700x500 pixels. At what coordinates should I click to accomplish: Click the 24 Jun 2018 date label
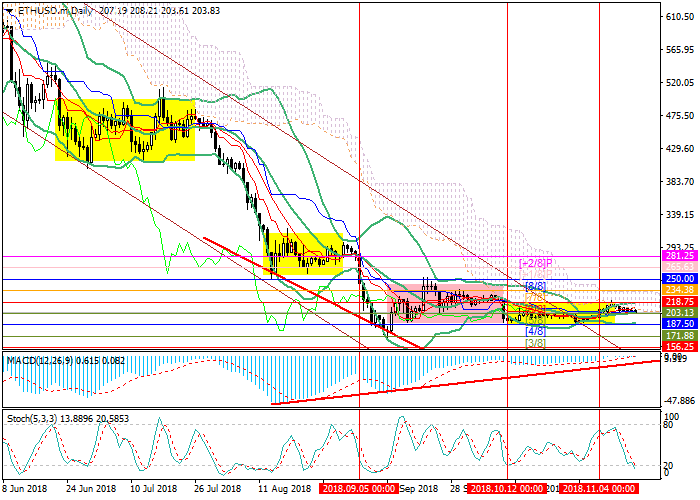91,489
